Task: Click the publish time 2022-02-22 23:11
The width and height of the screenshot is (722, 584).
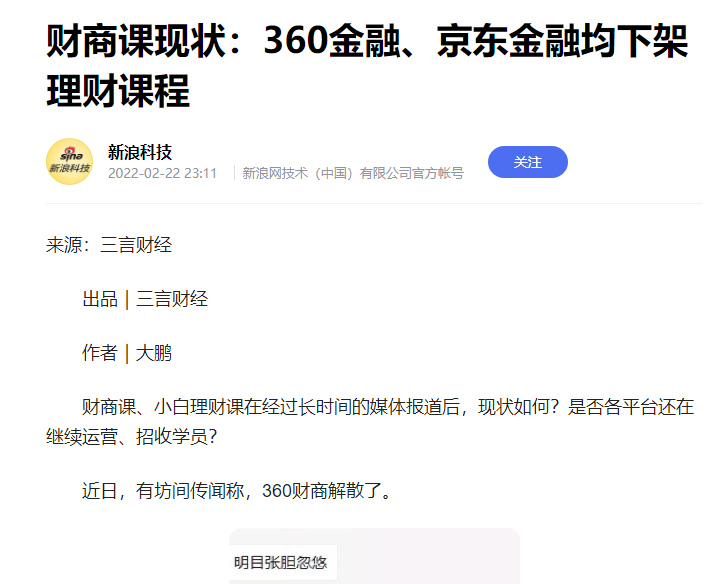Action: (162, 174)
